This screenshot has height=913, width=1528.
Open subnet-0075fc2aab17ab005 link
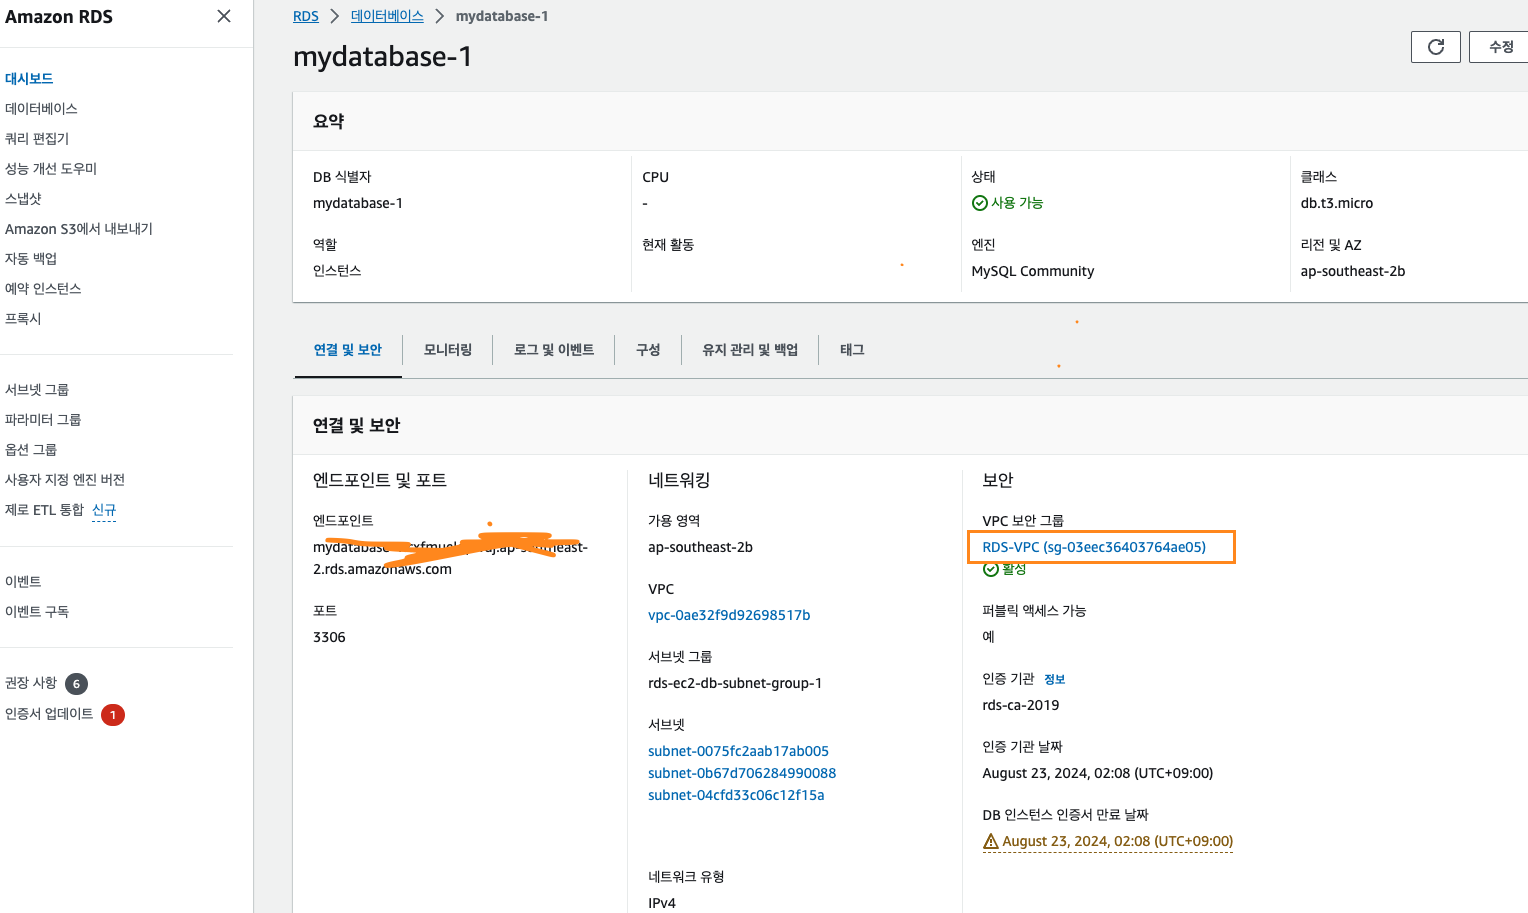point(738,751)
